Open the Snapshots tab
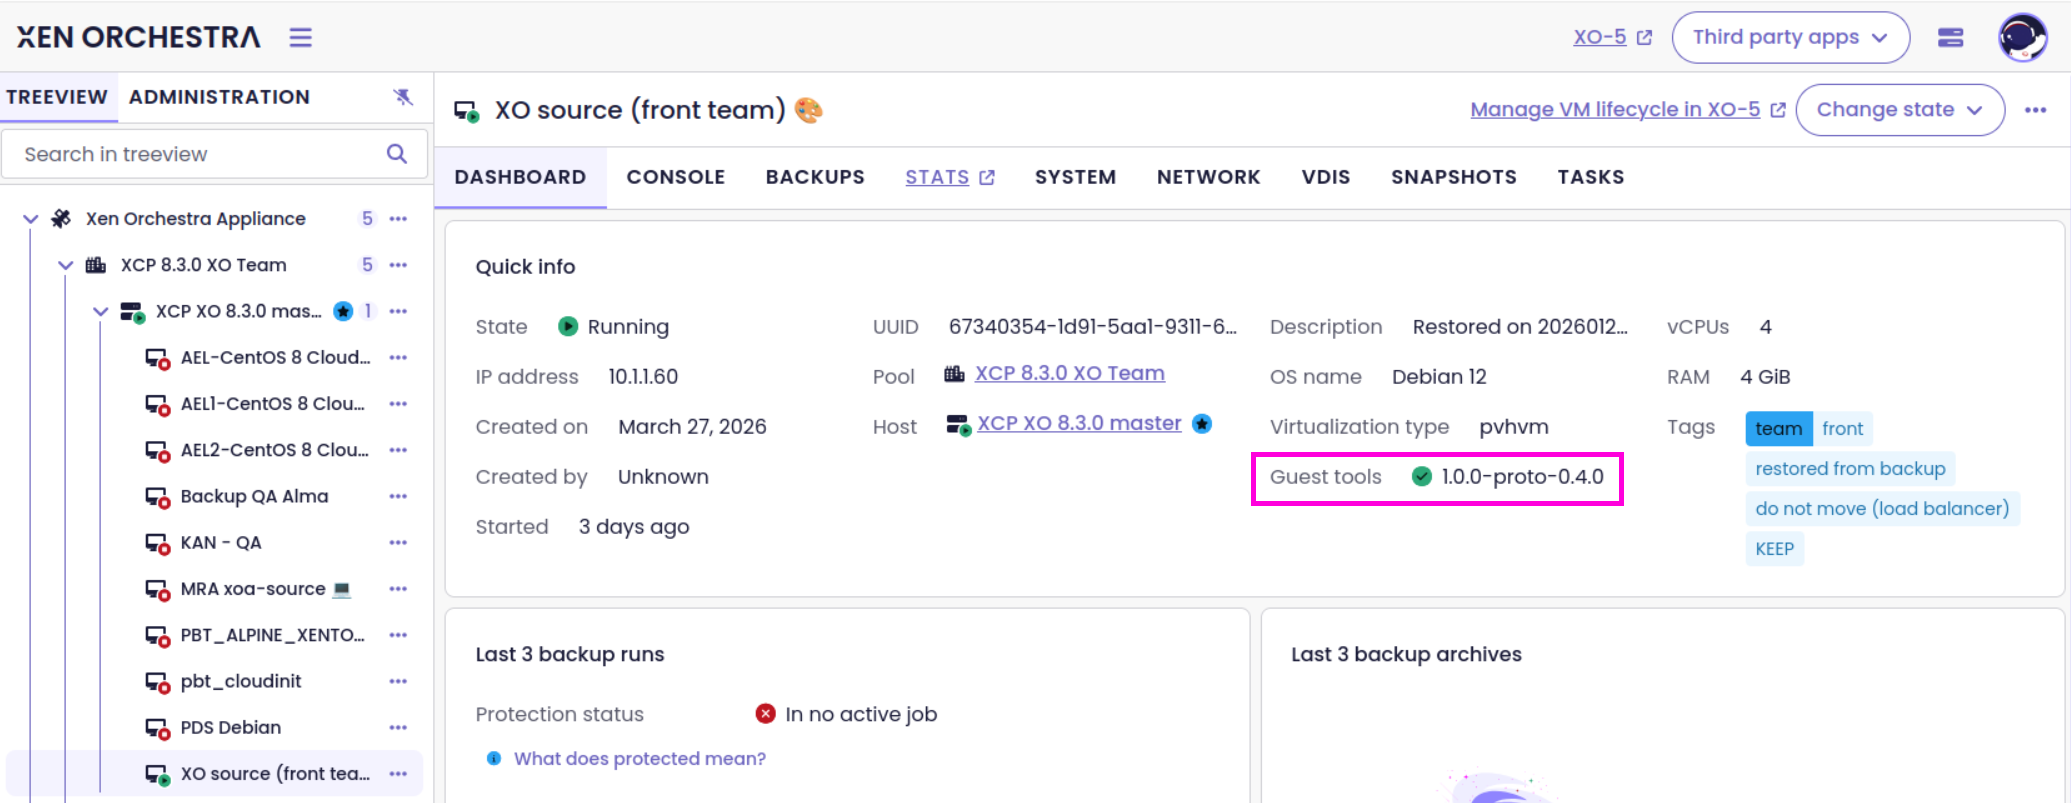The height and width of the screenshot is (803, 2071). (x=1454, y=177)
